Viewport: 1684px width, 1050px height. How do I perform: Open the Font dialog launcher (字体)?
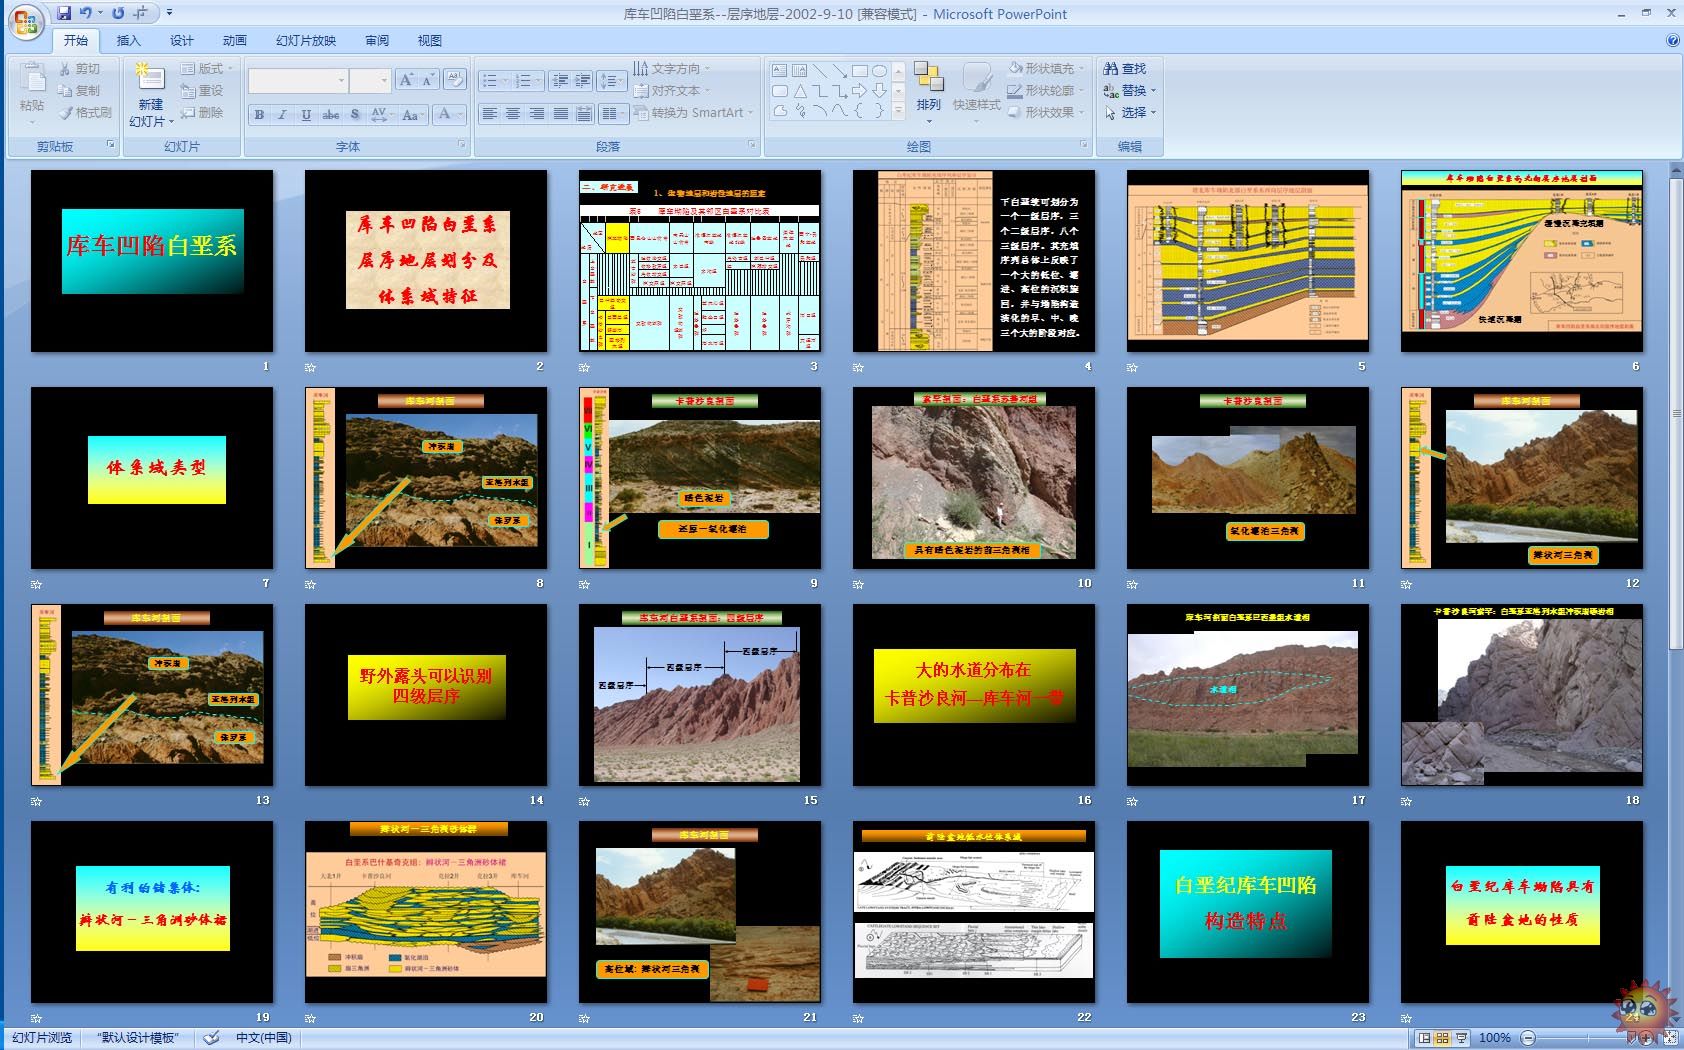point(462,145)
